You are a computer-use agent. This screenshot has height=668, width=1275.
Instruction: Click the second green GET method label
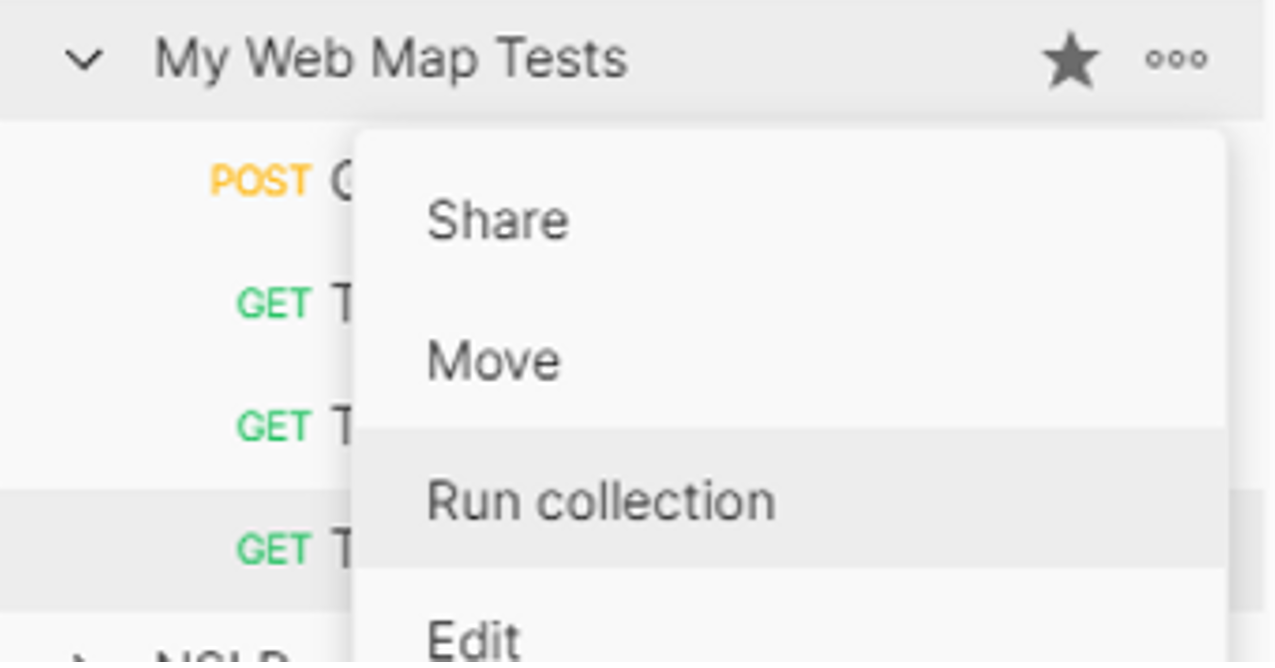273,427
